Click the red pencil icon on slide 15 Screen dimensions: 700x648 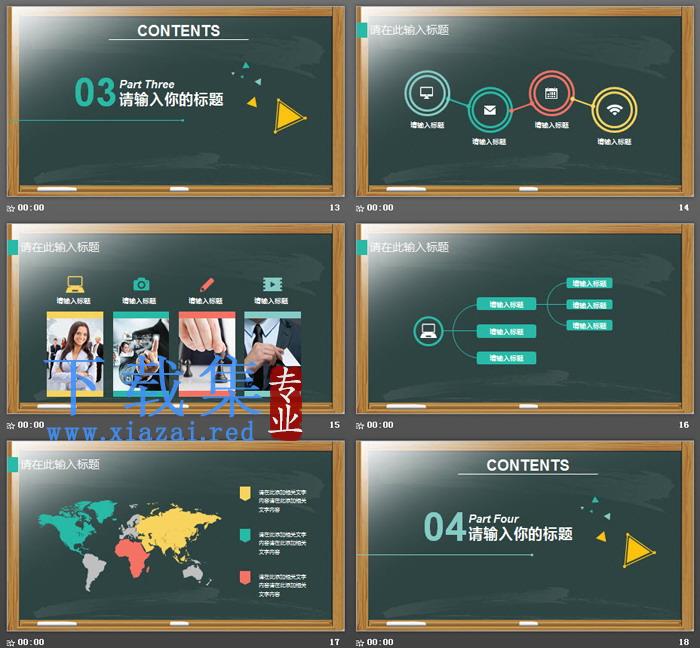click(207, 284)
